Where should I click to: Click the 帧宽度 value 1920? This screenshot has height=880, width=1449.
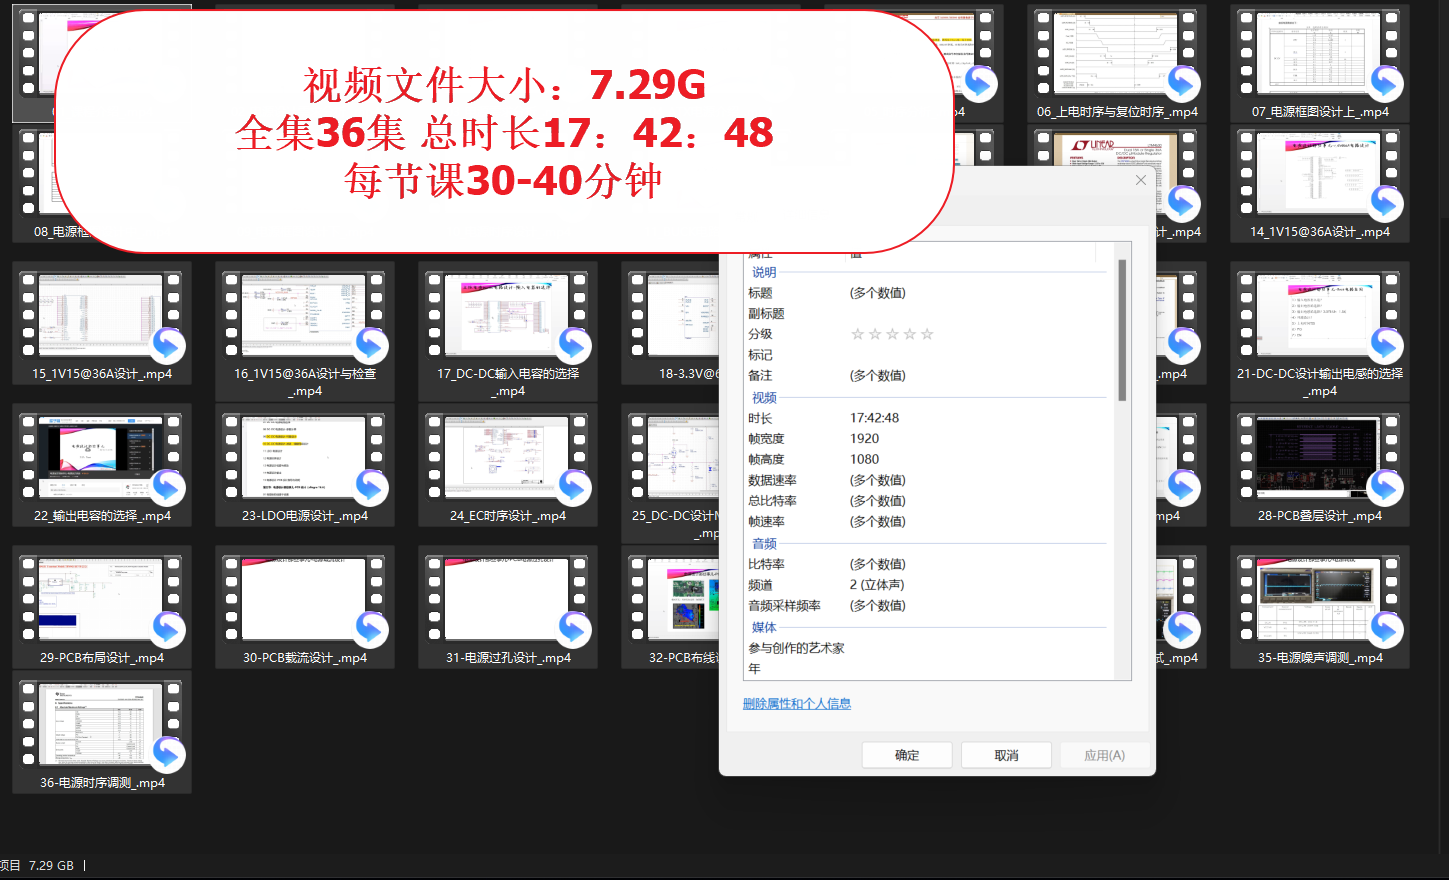point(864,439)
